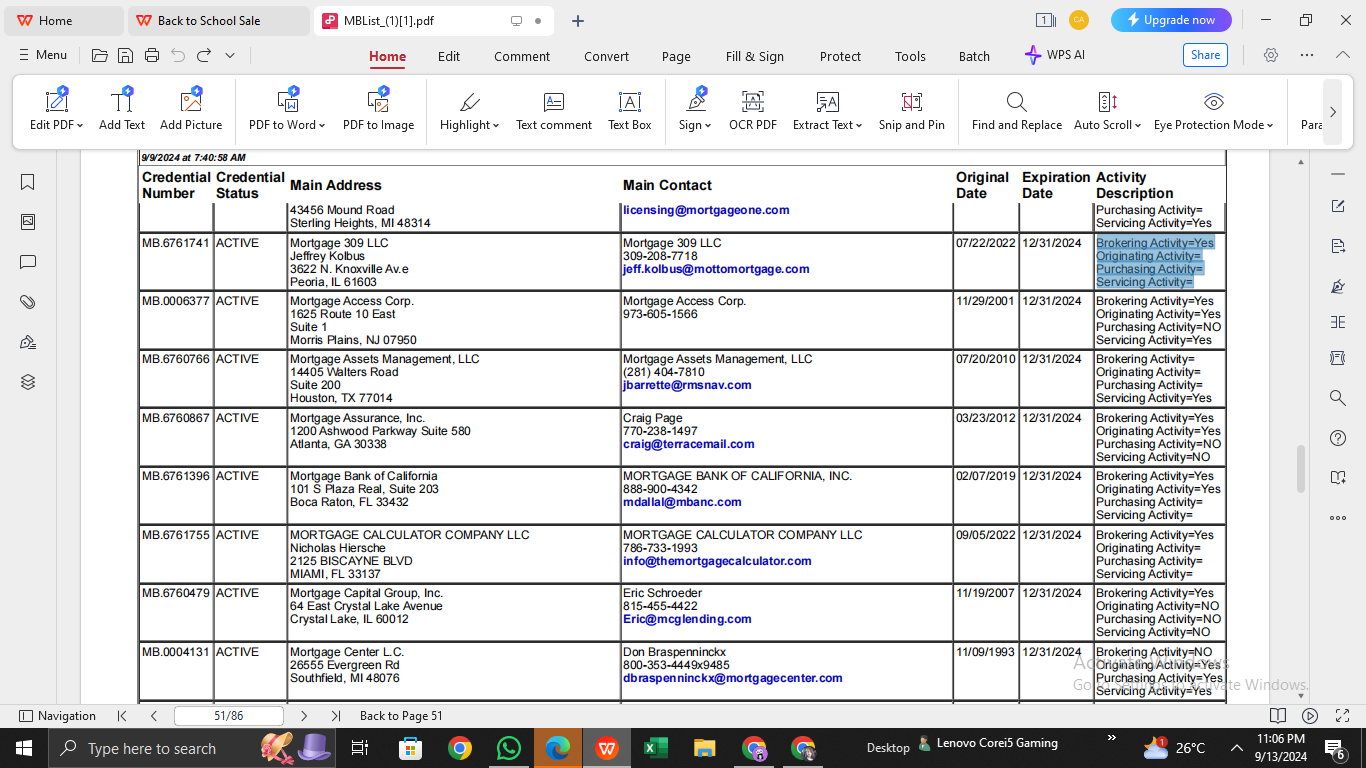Select the Text comment tool

[554, 110]
